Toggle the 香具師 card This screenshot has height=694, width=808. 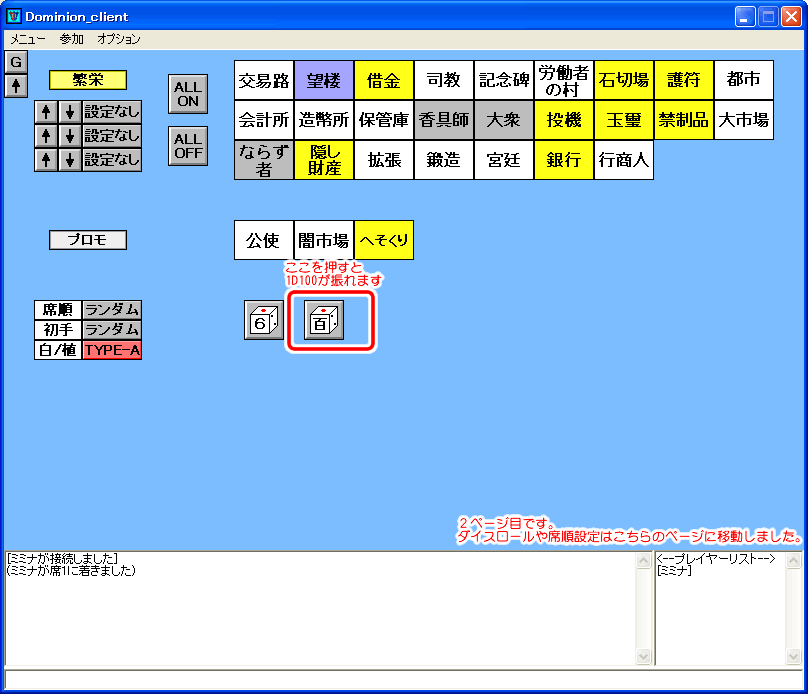pyautogui.click(x=444, y=120)
